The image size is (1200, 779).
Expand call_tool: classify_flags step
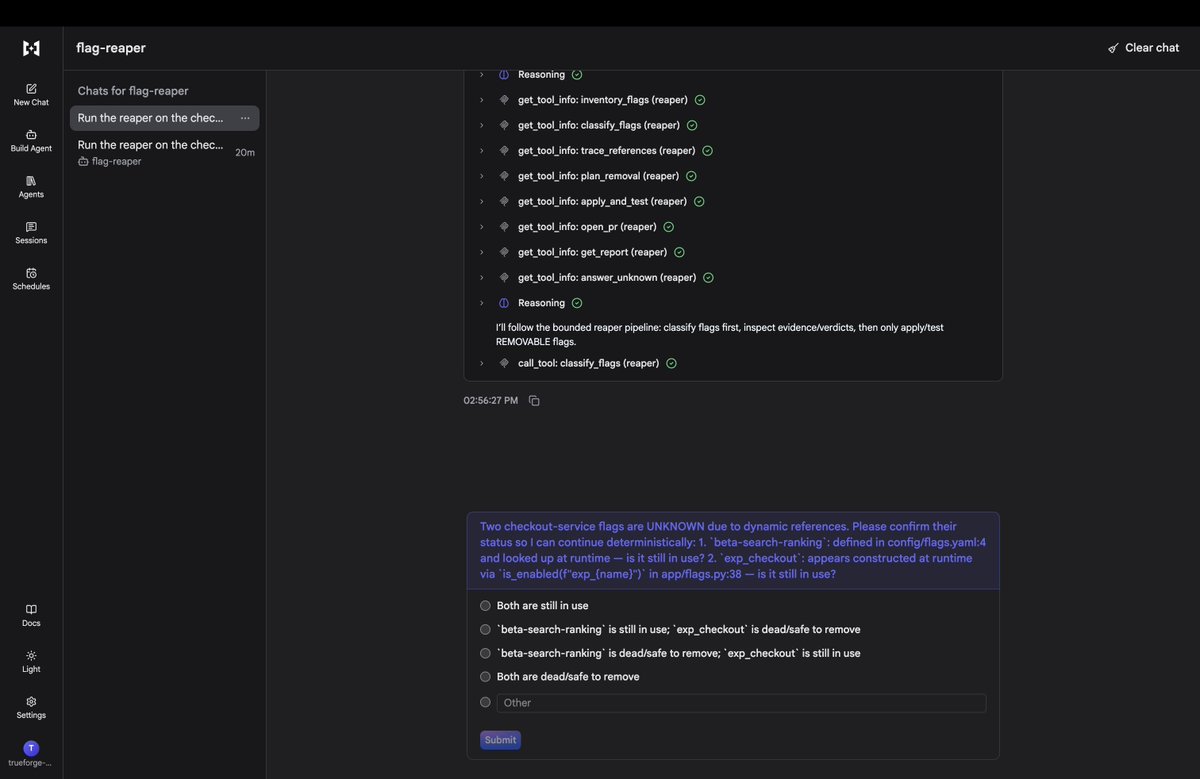click(x=481, y=363)
